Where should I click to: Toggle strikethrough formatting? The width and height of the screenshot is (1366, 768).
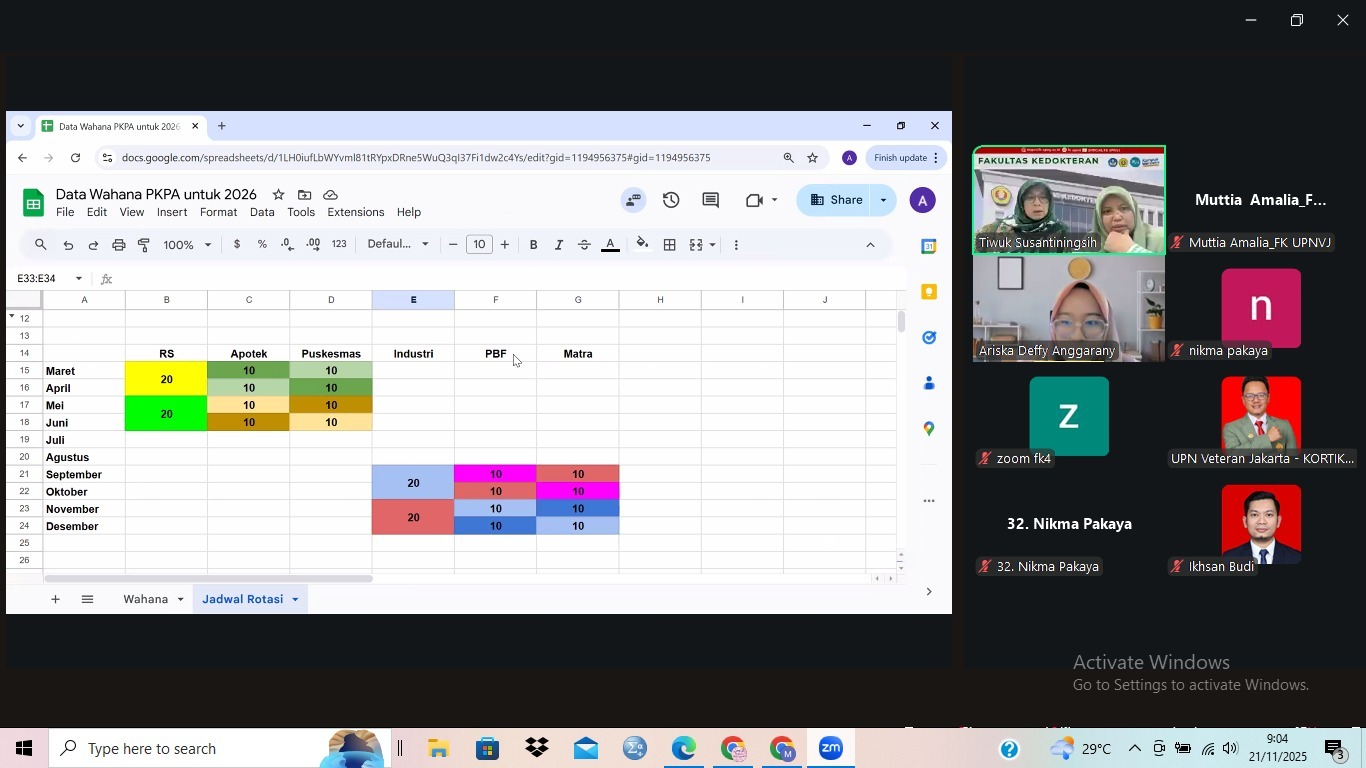coord(585,245)
